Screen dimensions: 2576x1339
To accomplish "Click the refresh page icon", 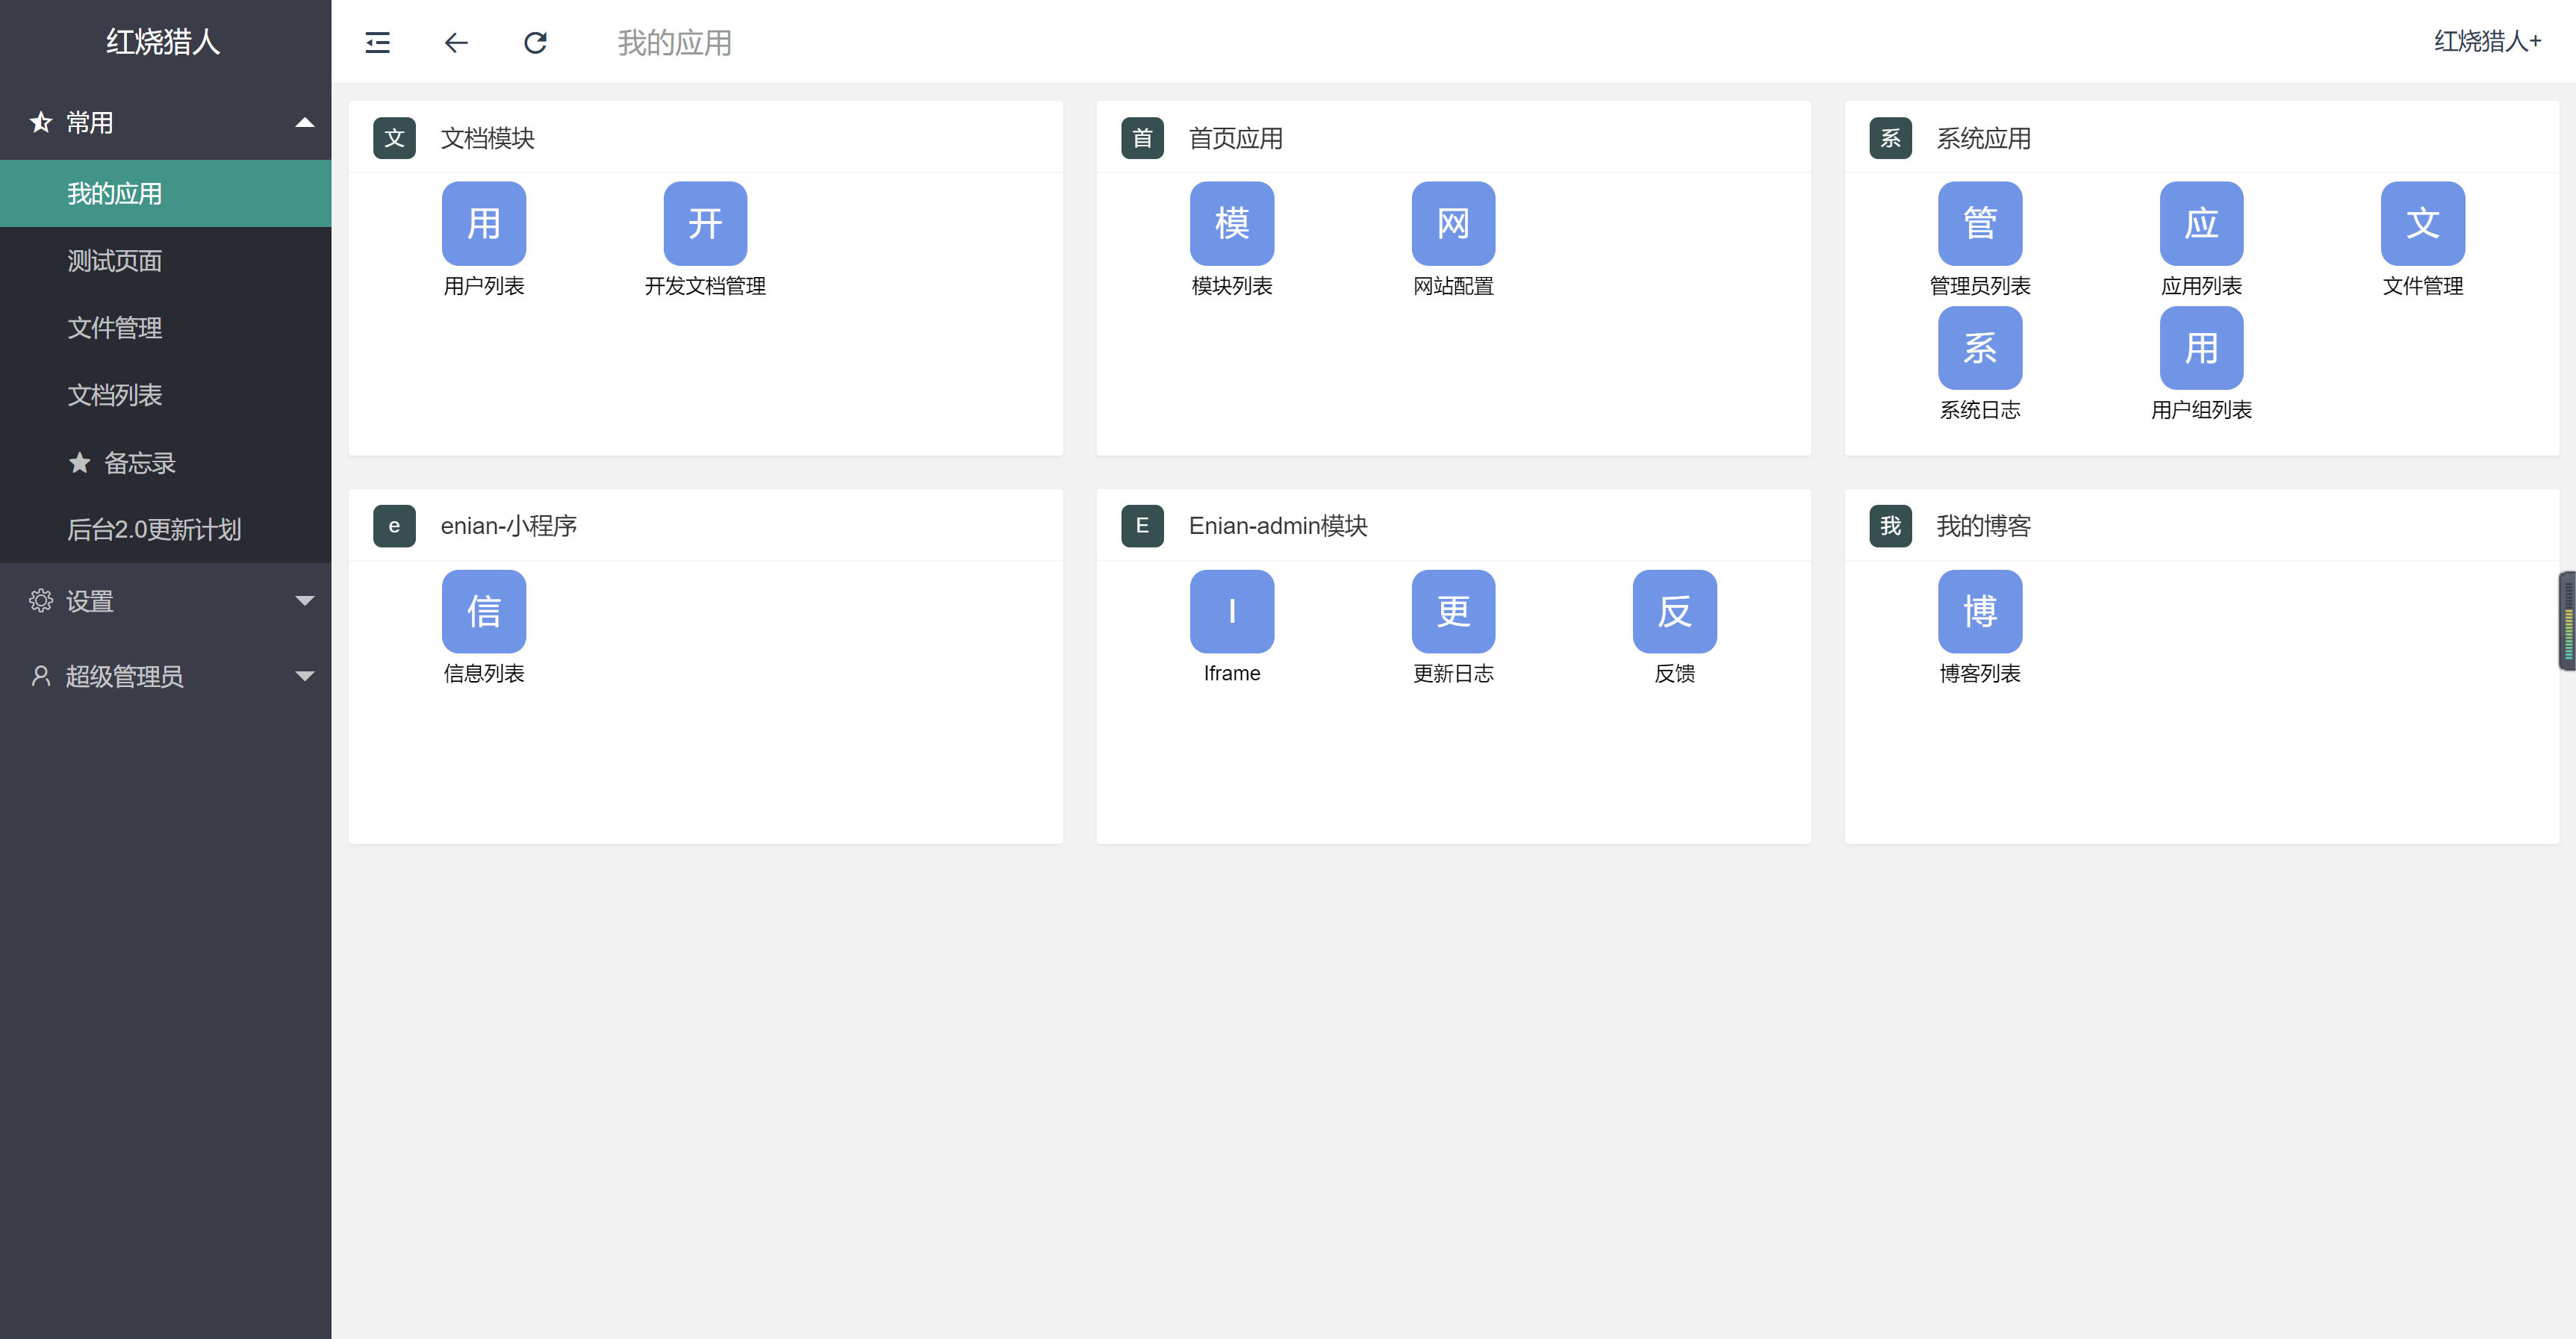I will pos(535,43).
